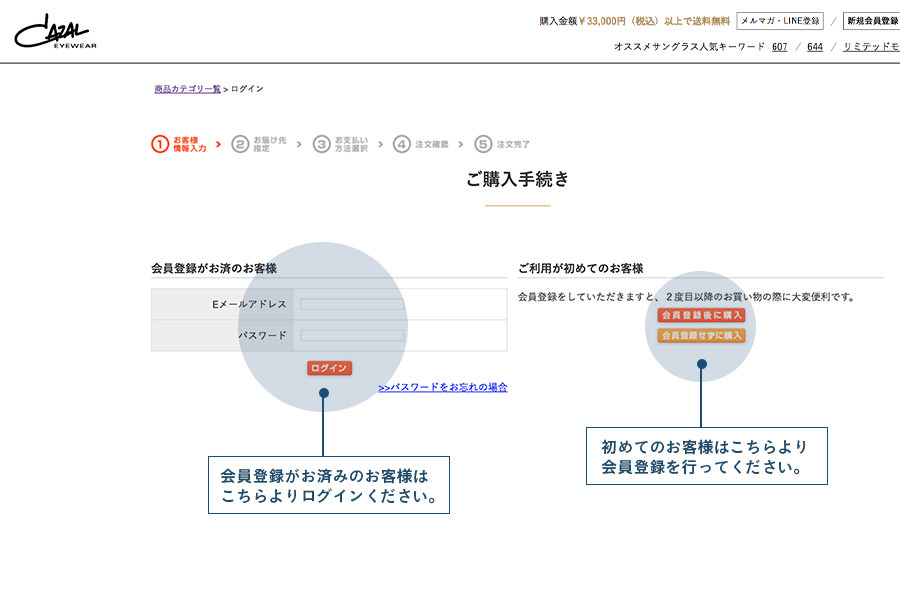This screenshot has width=900, height=600.
Task: Open keyword link 607
Action: 779,47
